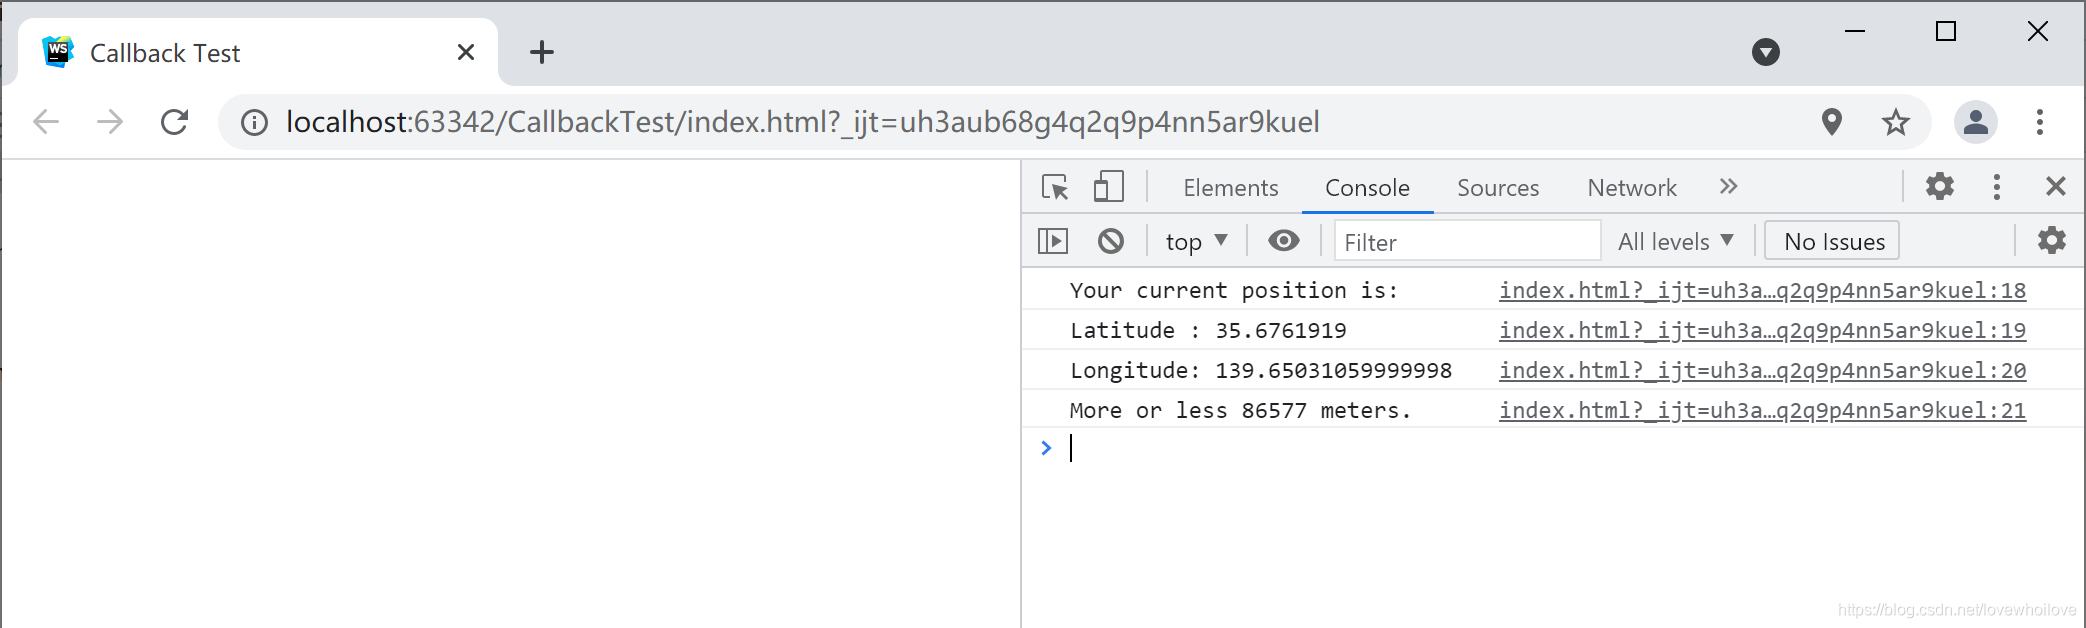Switch to the Network panel
Image resolution: width=2086 pixels, height=628 pixels.
pos(1632,188)
